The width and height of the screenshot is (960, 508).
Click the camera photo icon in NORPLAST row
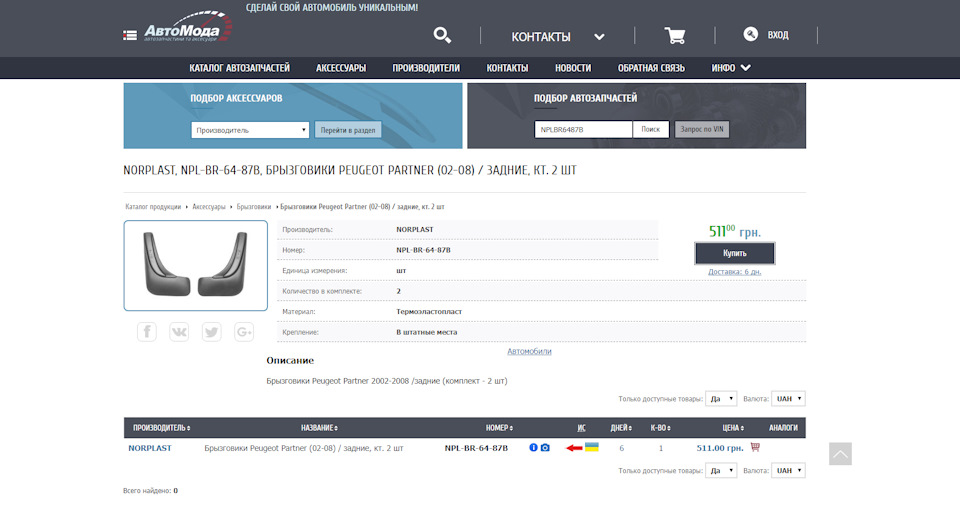coord(545,447)
